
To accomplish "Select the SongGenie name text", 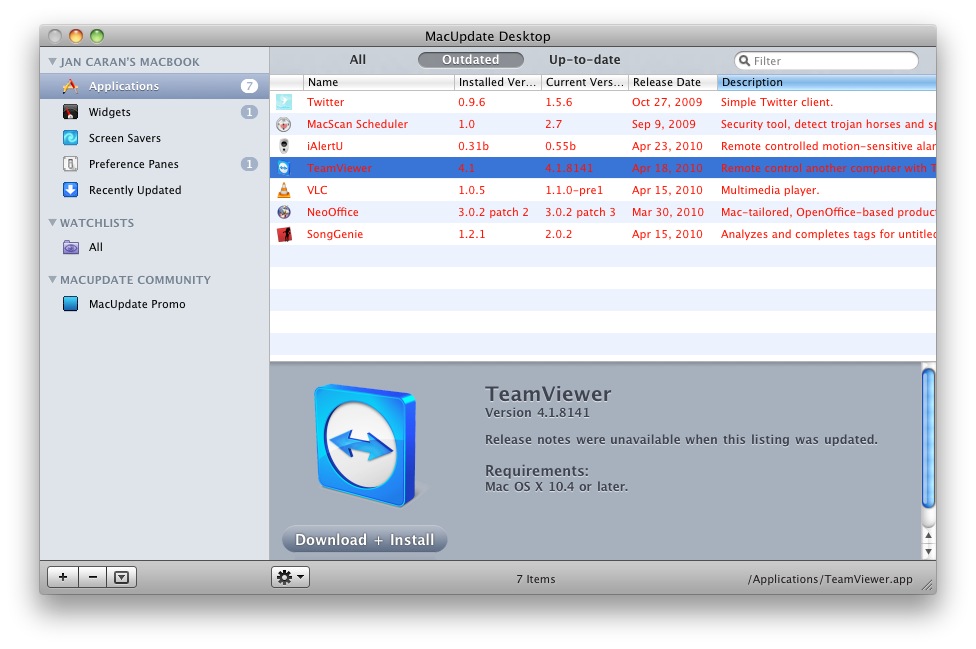I will click(335, 234).
